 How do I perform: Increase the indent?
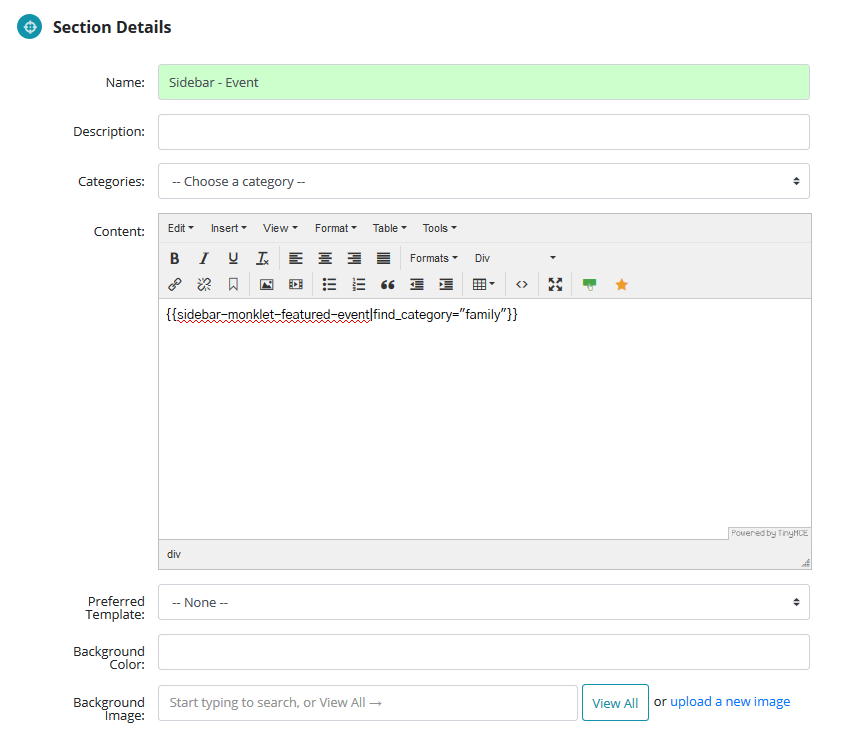coord(446,284)
